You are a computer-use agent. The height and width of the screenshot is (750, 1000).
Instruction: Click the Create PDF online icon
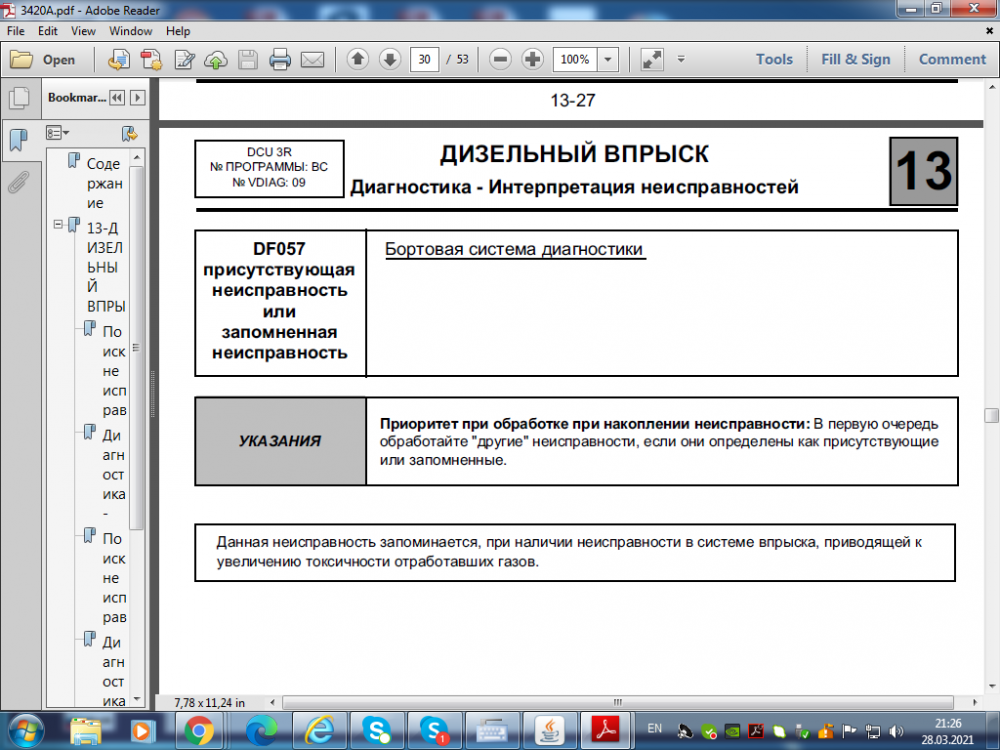119,60
